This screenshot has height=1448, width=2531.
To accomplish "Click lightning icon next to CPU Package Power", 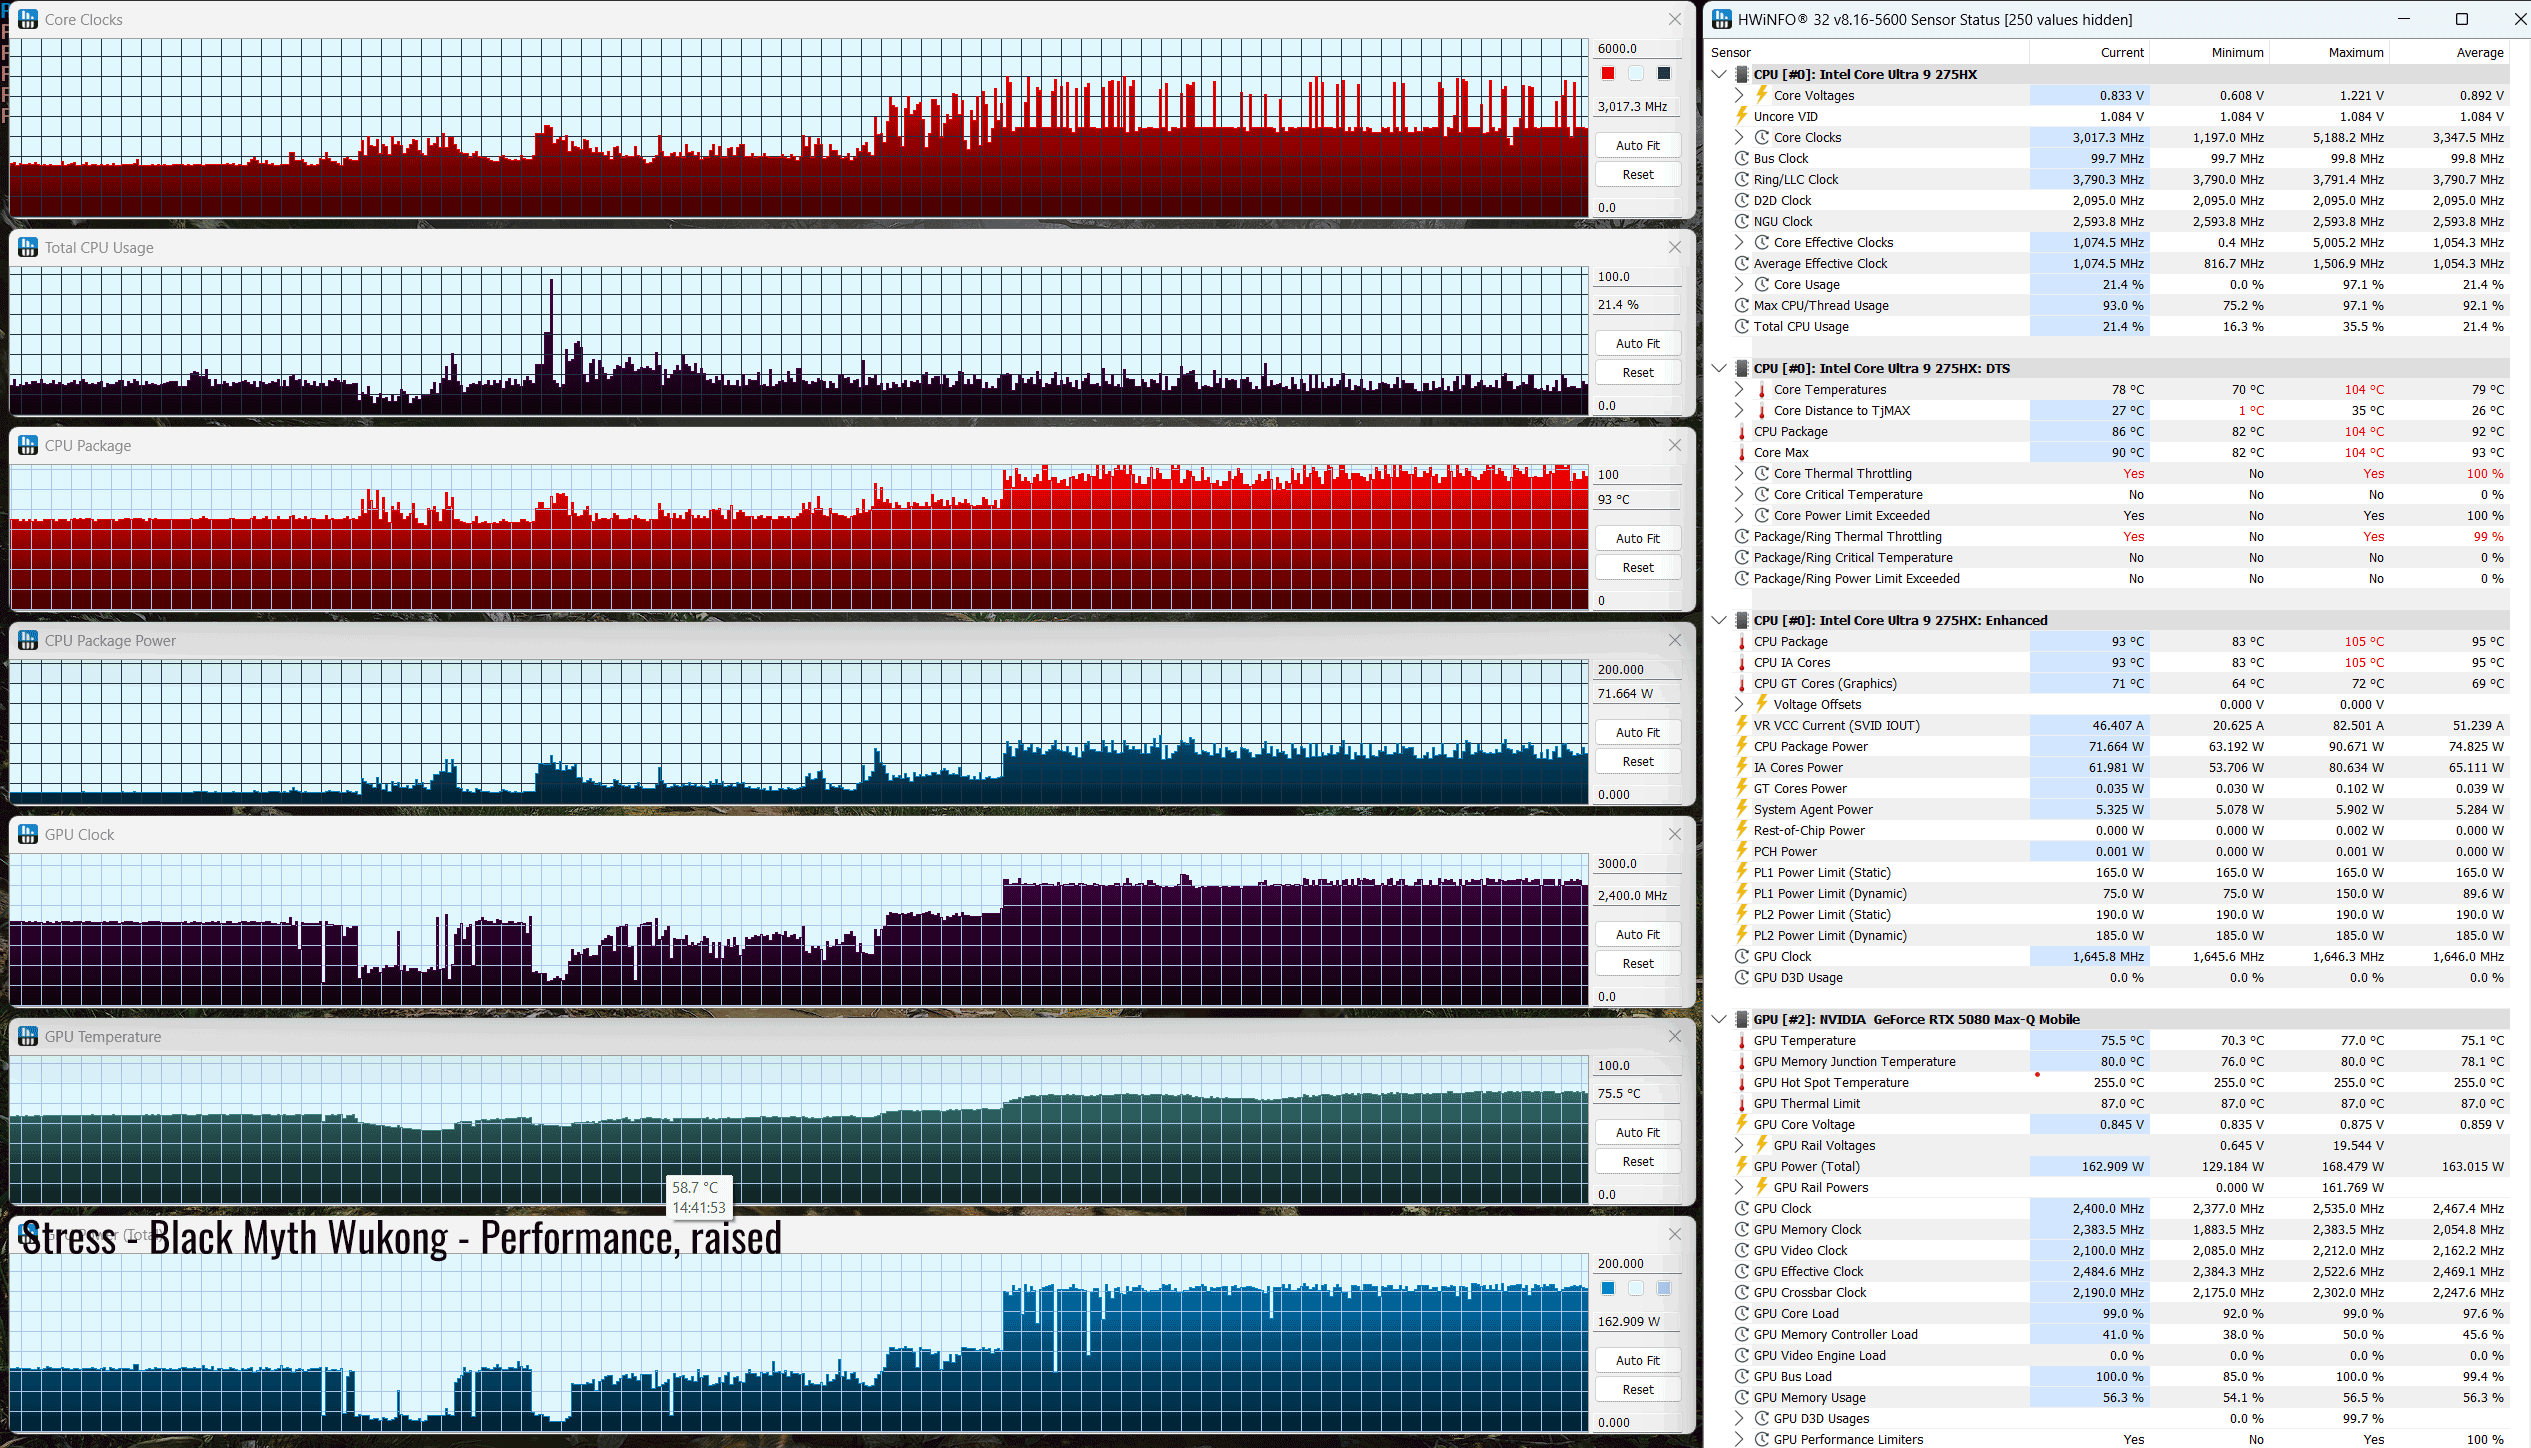I will click(1741, 746).
